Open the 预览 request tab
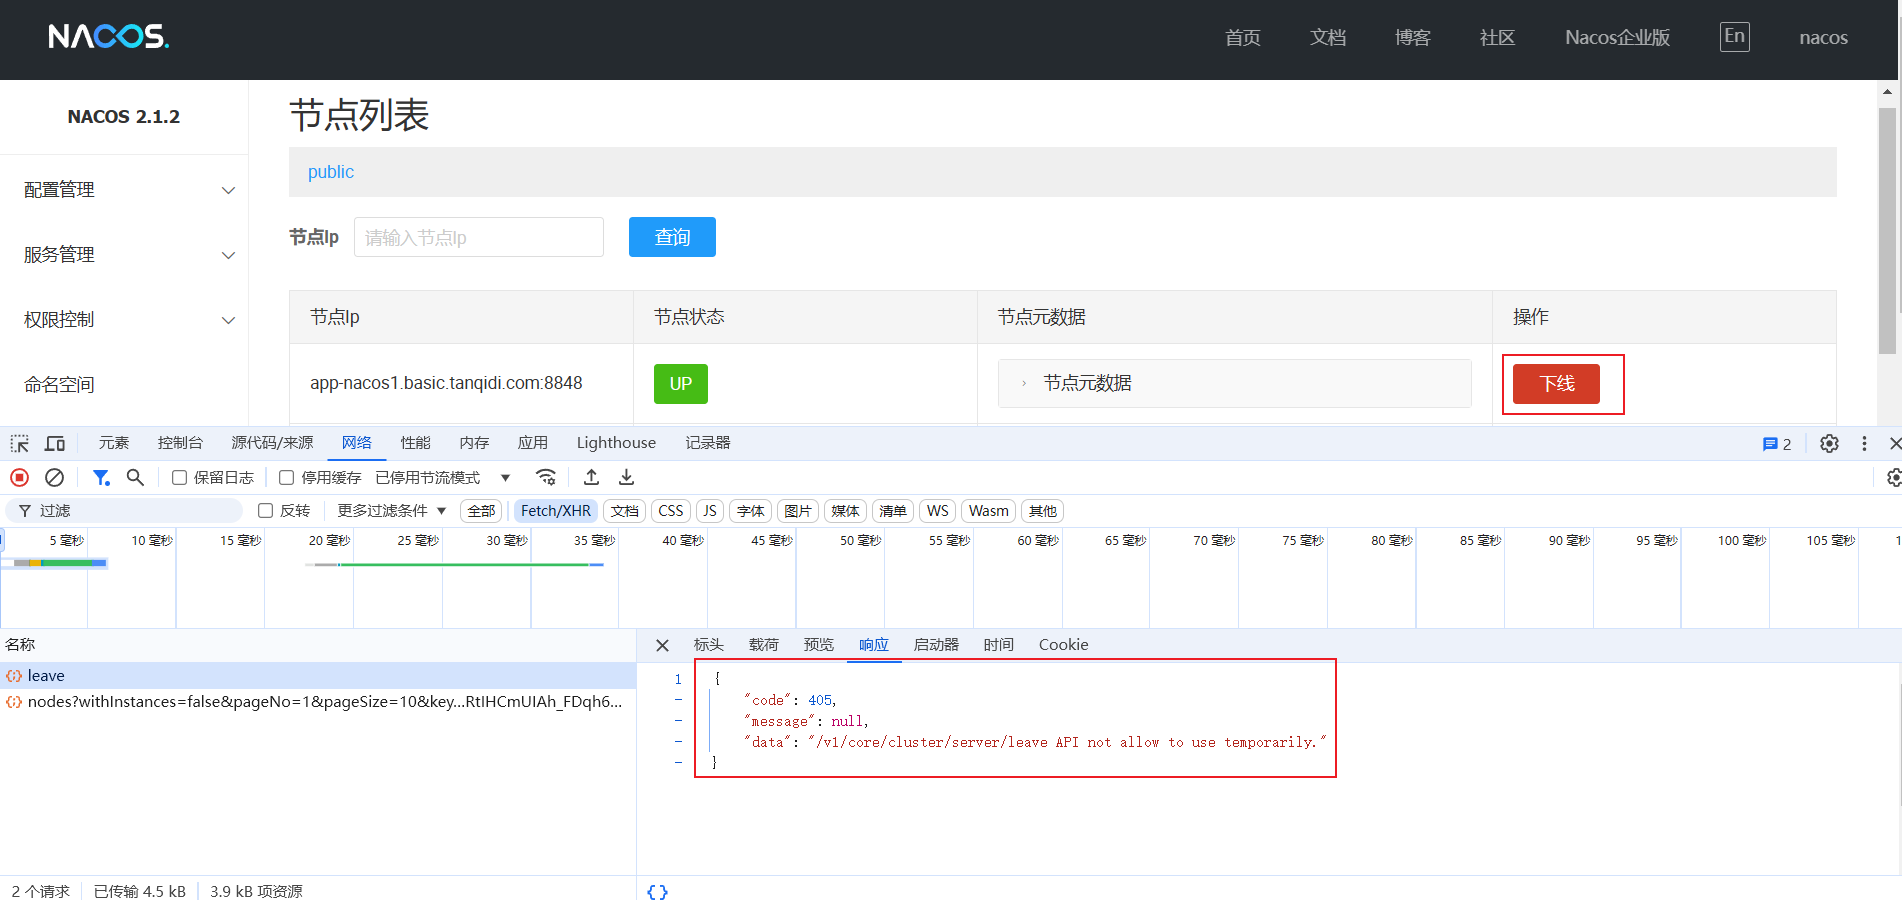 [x=819, y=645]
